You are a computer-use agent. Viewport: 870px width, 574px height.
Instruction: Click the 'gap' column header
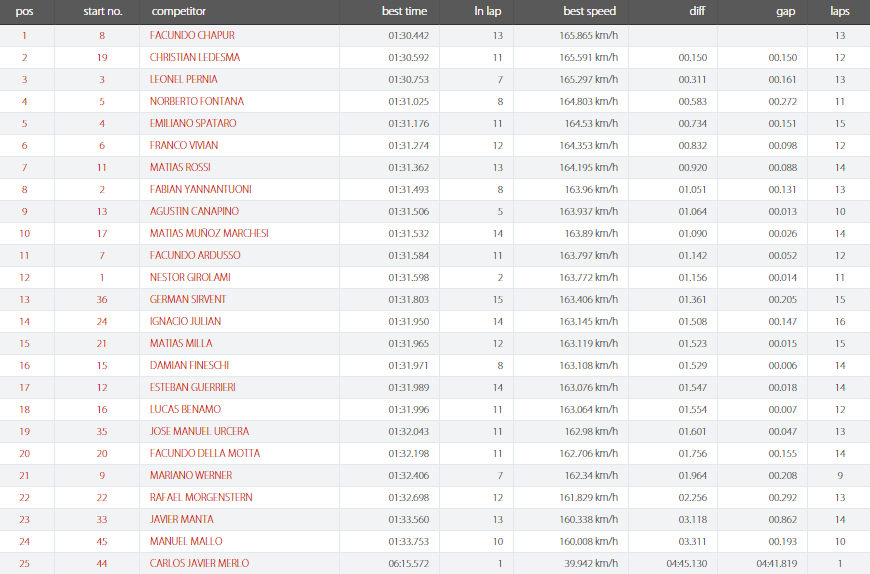786,11
